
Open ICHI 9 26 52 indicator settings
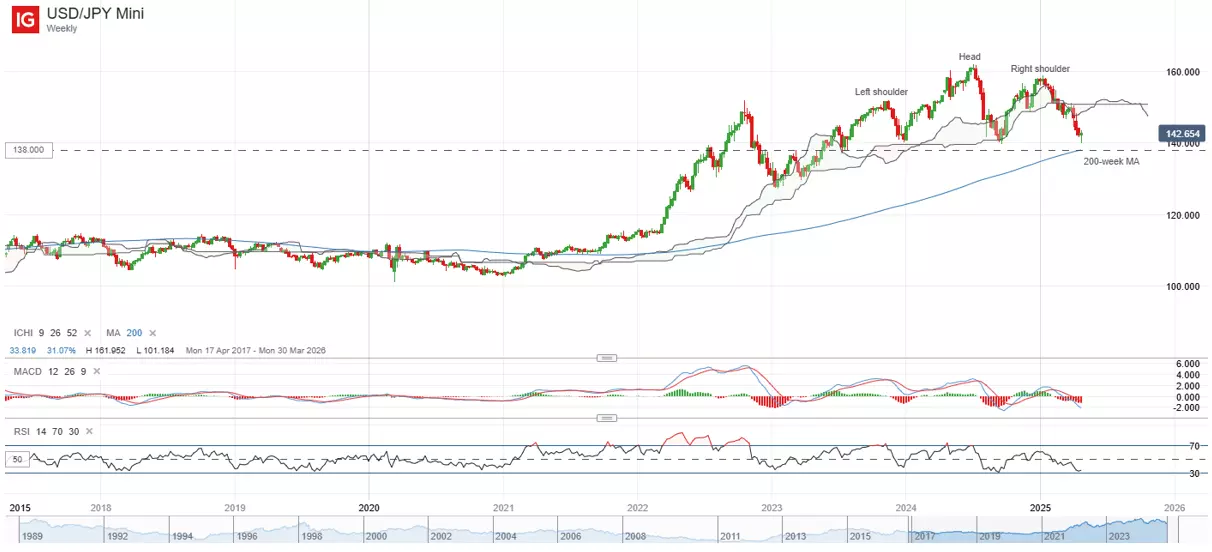45,332
